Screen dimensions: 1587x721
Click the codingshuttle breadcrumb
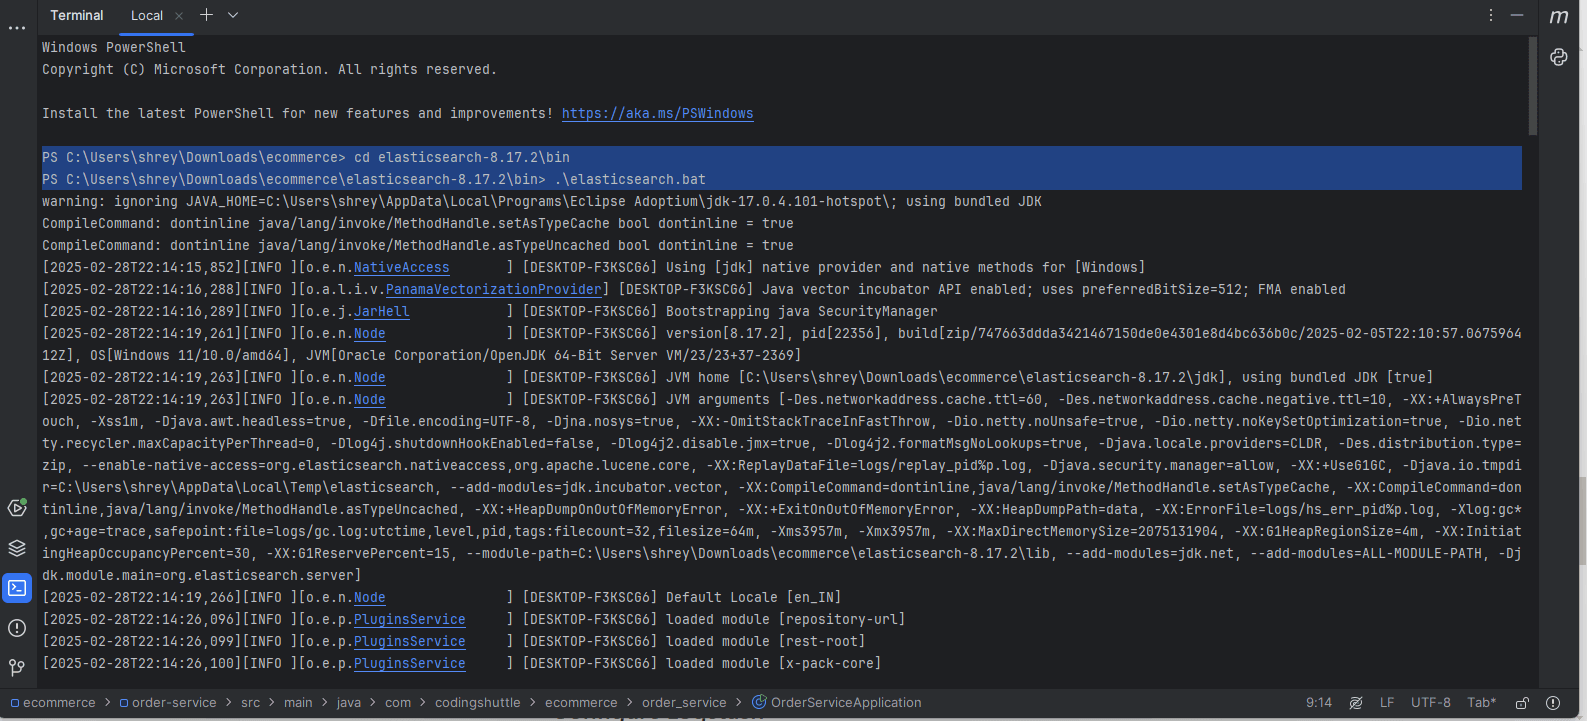[x=478, y=703]
